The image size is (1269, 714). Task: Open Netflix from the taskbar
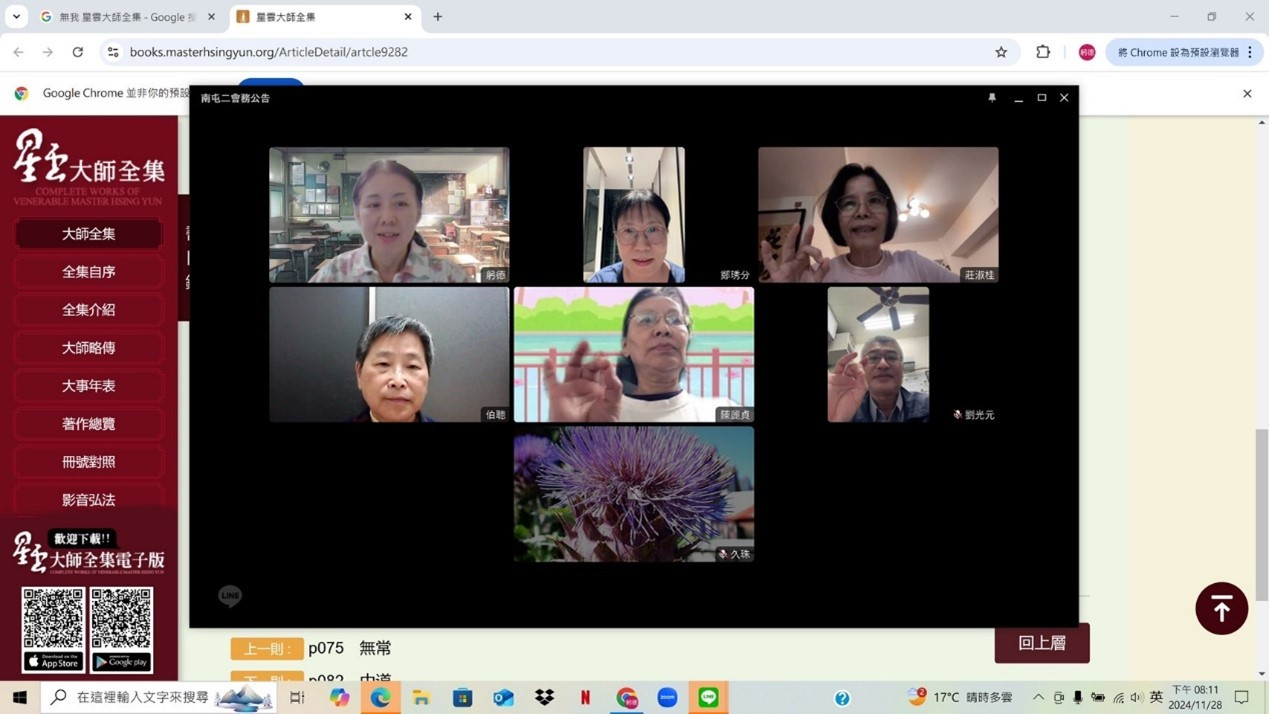(585, 697)
